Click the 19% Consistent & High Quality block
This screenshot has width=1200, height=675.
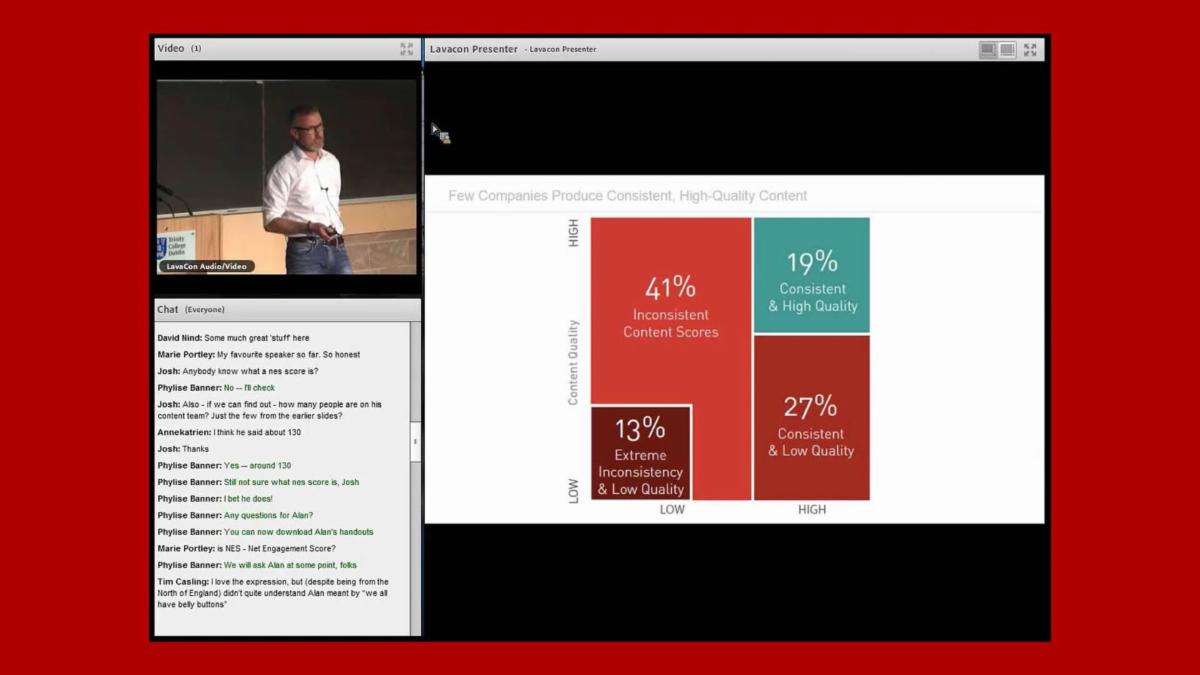[812, 275]
